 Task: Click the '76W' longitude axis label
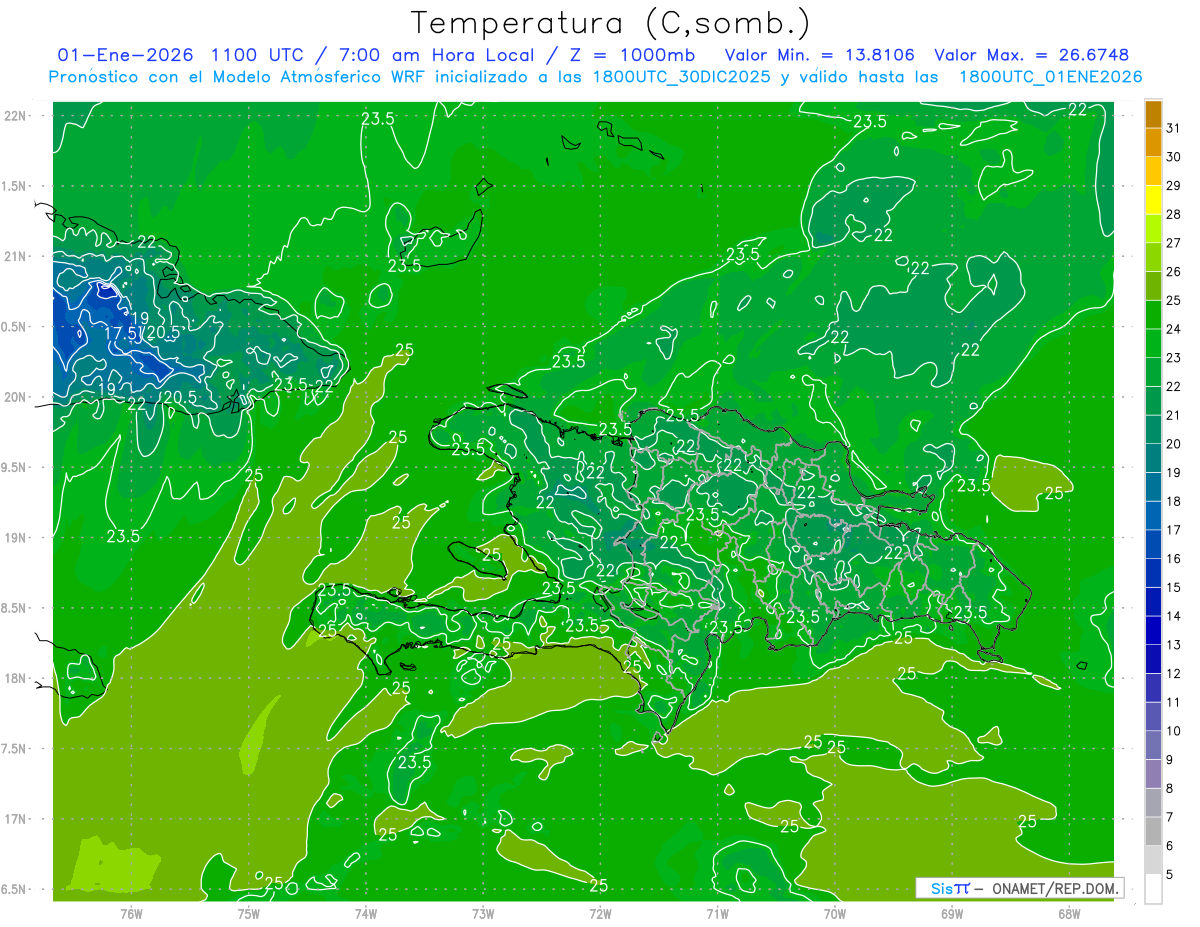point(131,913)
